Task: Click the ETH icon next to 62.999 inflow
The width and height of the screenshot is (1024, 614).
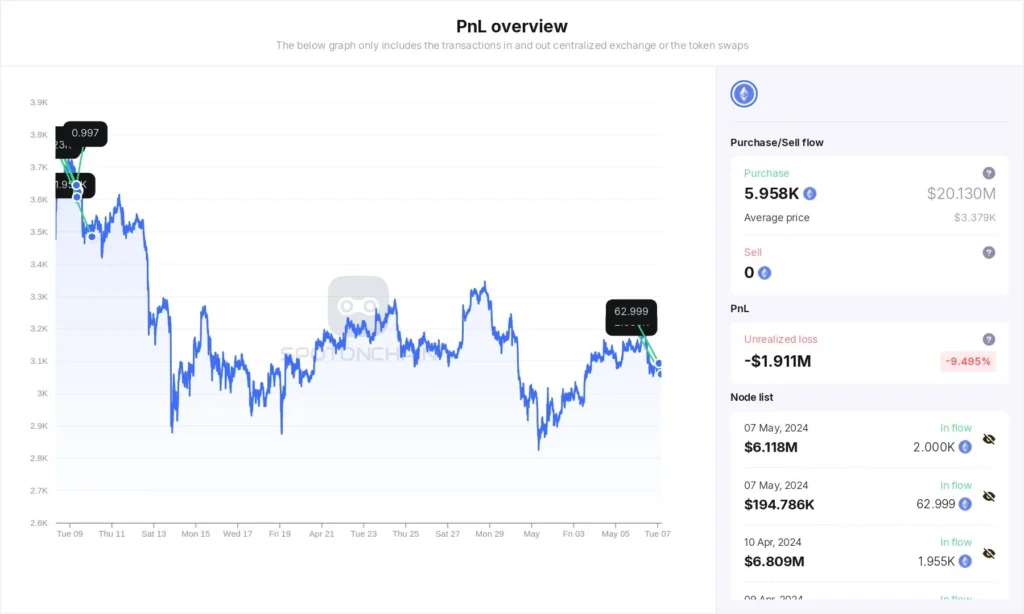Action: click(x=963, y=504)
